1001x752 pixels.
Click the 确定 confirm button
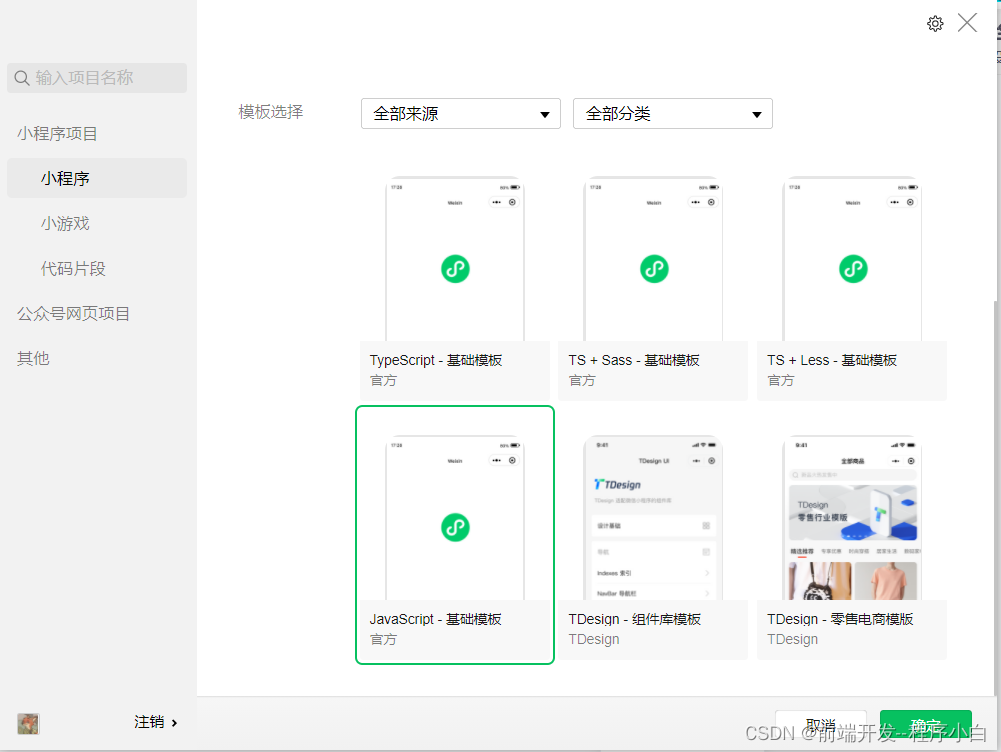click(926, 726)
